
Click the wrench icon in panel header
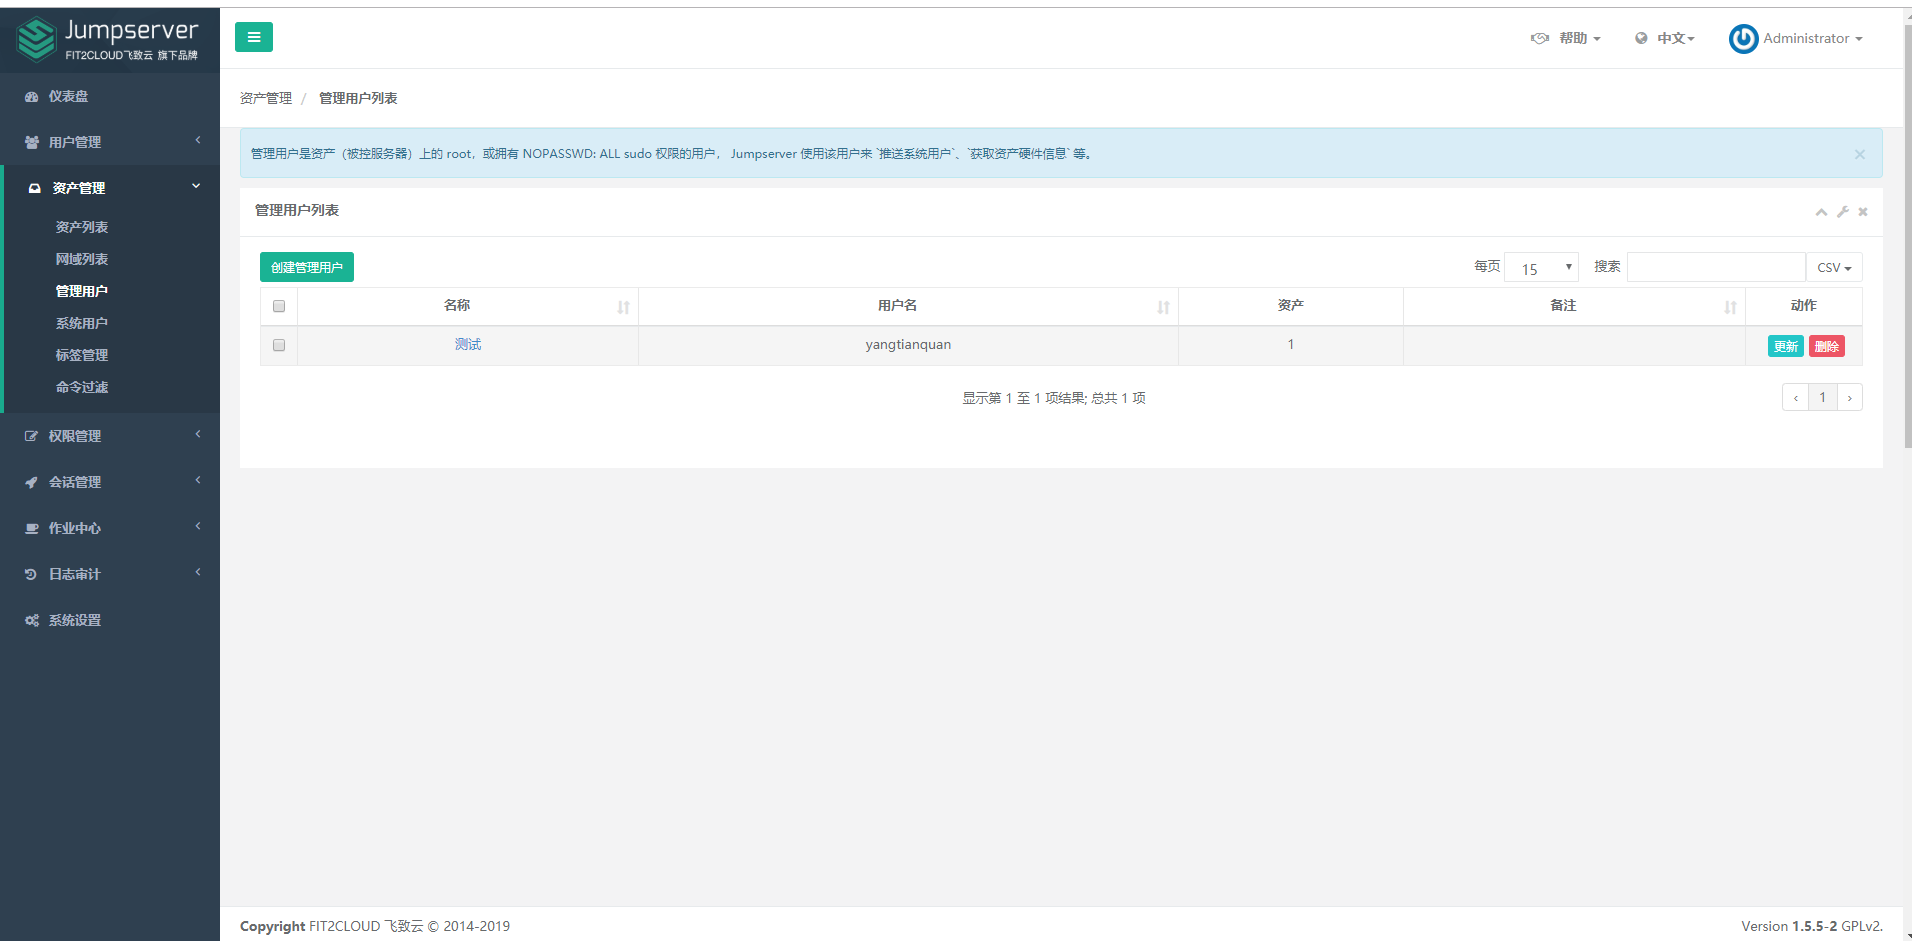pos(1842,212)
